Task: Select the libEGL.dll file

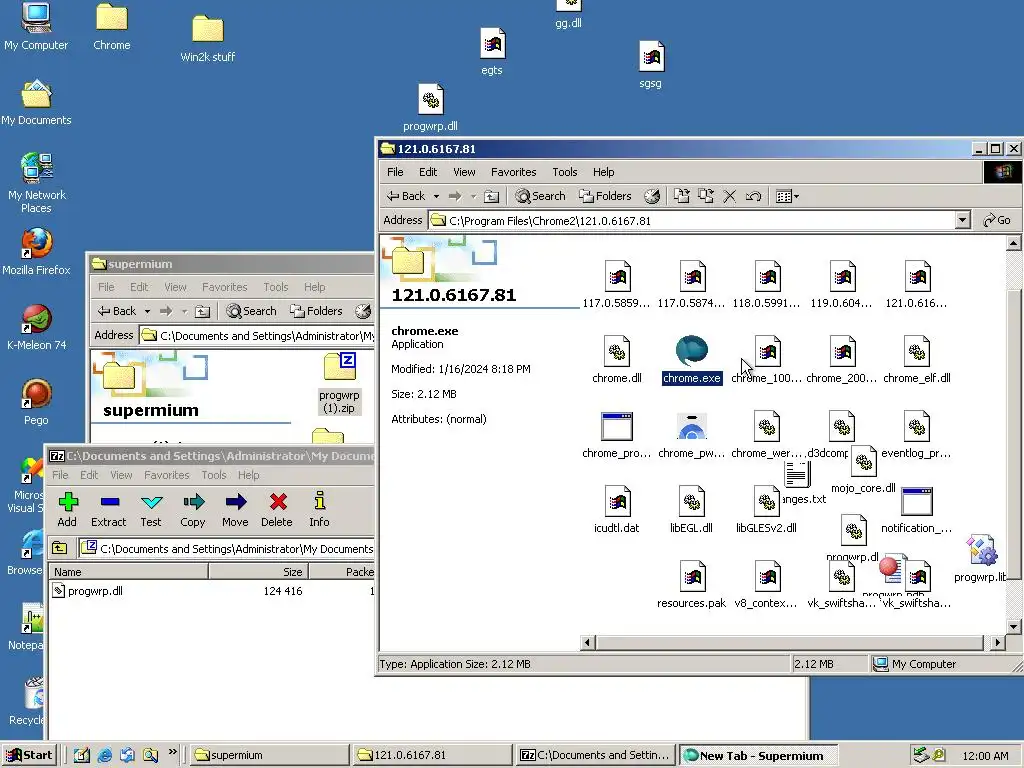Action: point(691,509)
